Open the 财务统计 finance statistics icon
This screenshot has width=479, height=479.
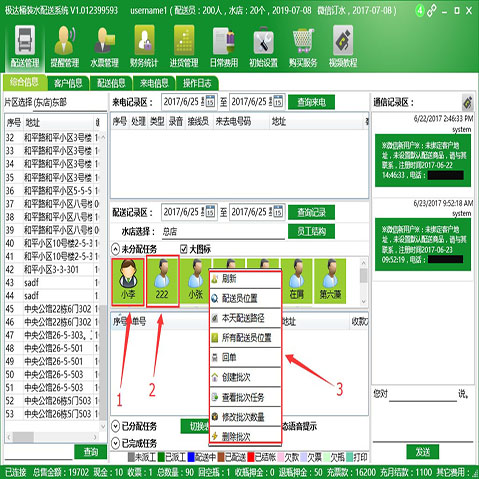(144, 46)
